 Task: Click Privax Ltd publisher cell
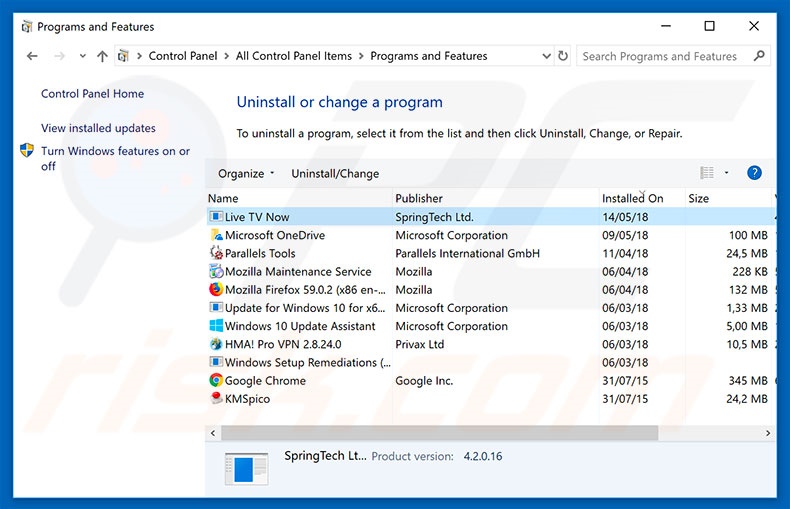(420, 344)
